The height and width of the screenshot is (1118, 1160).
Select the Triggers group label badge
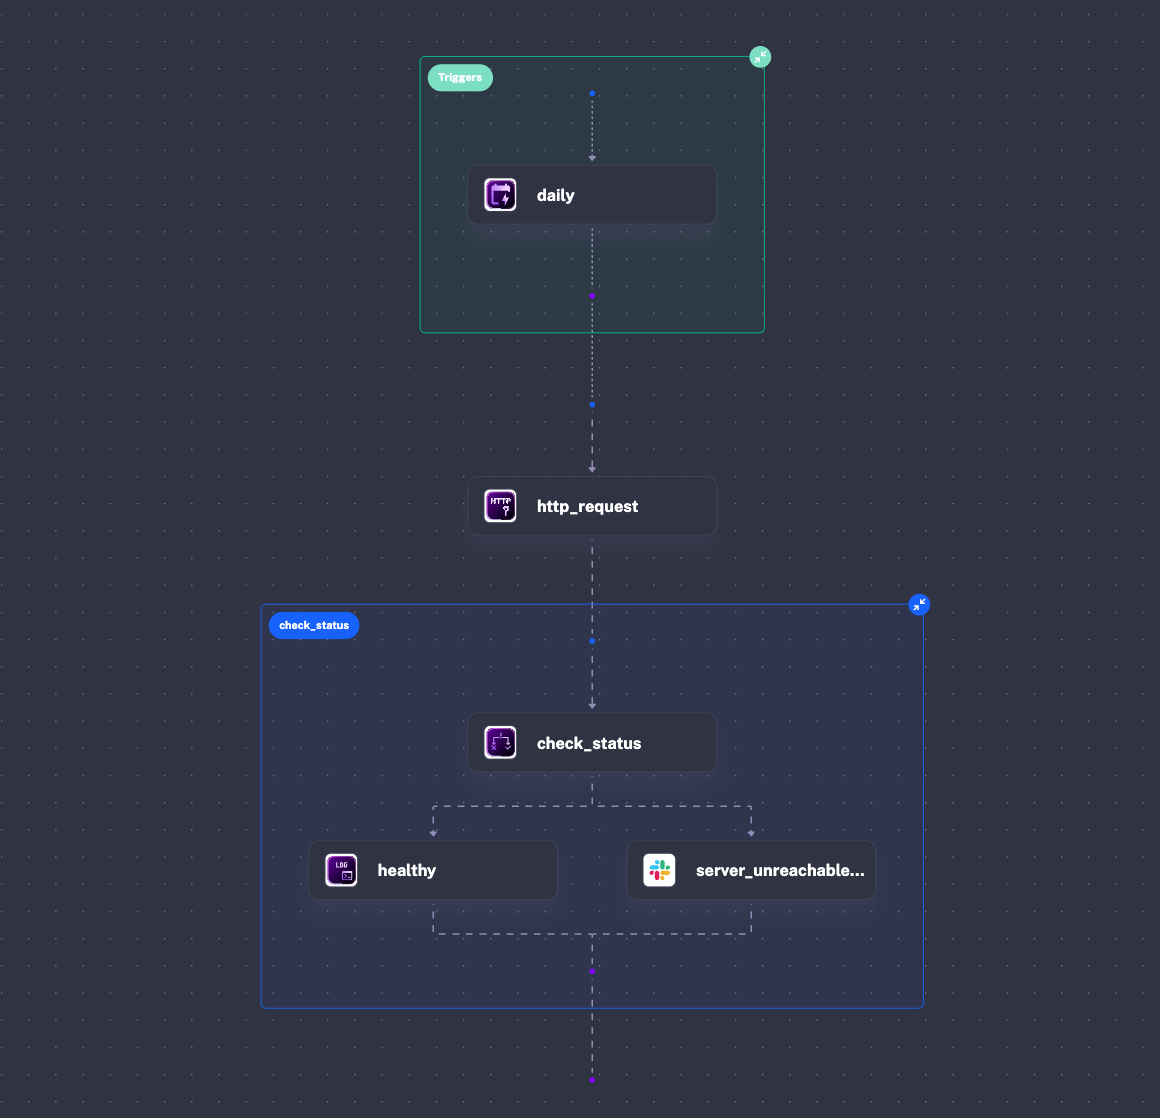460,77
